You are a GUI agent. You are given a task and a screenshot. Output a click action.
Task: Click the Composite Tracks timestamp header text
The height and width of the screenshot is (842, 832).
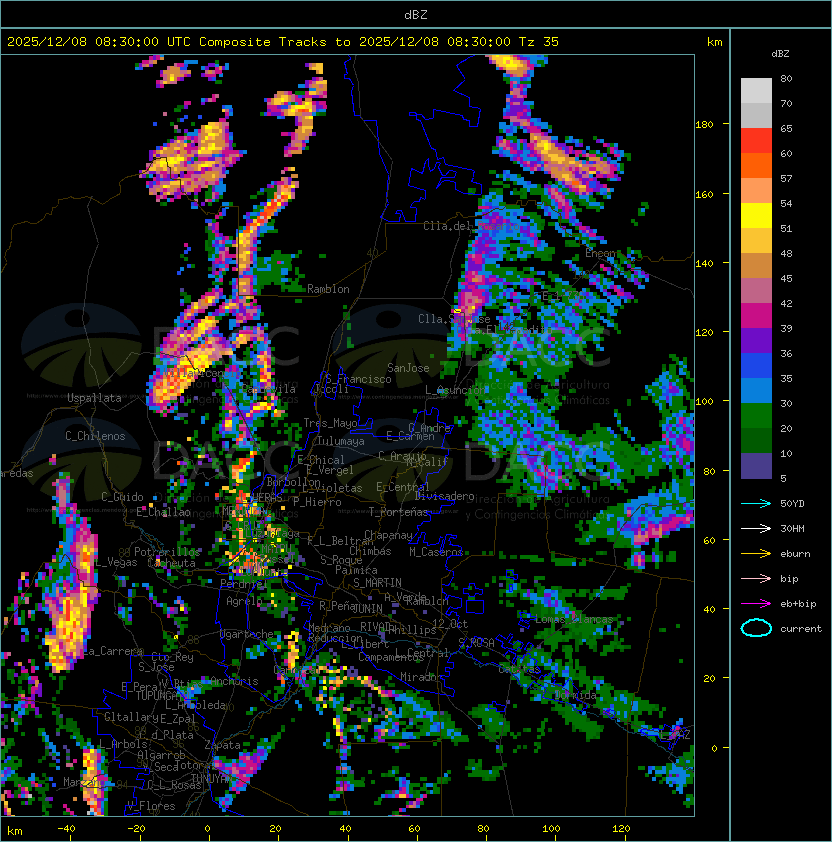283,41
